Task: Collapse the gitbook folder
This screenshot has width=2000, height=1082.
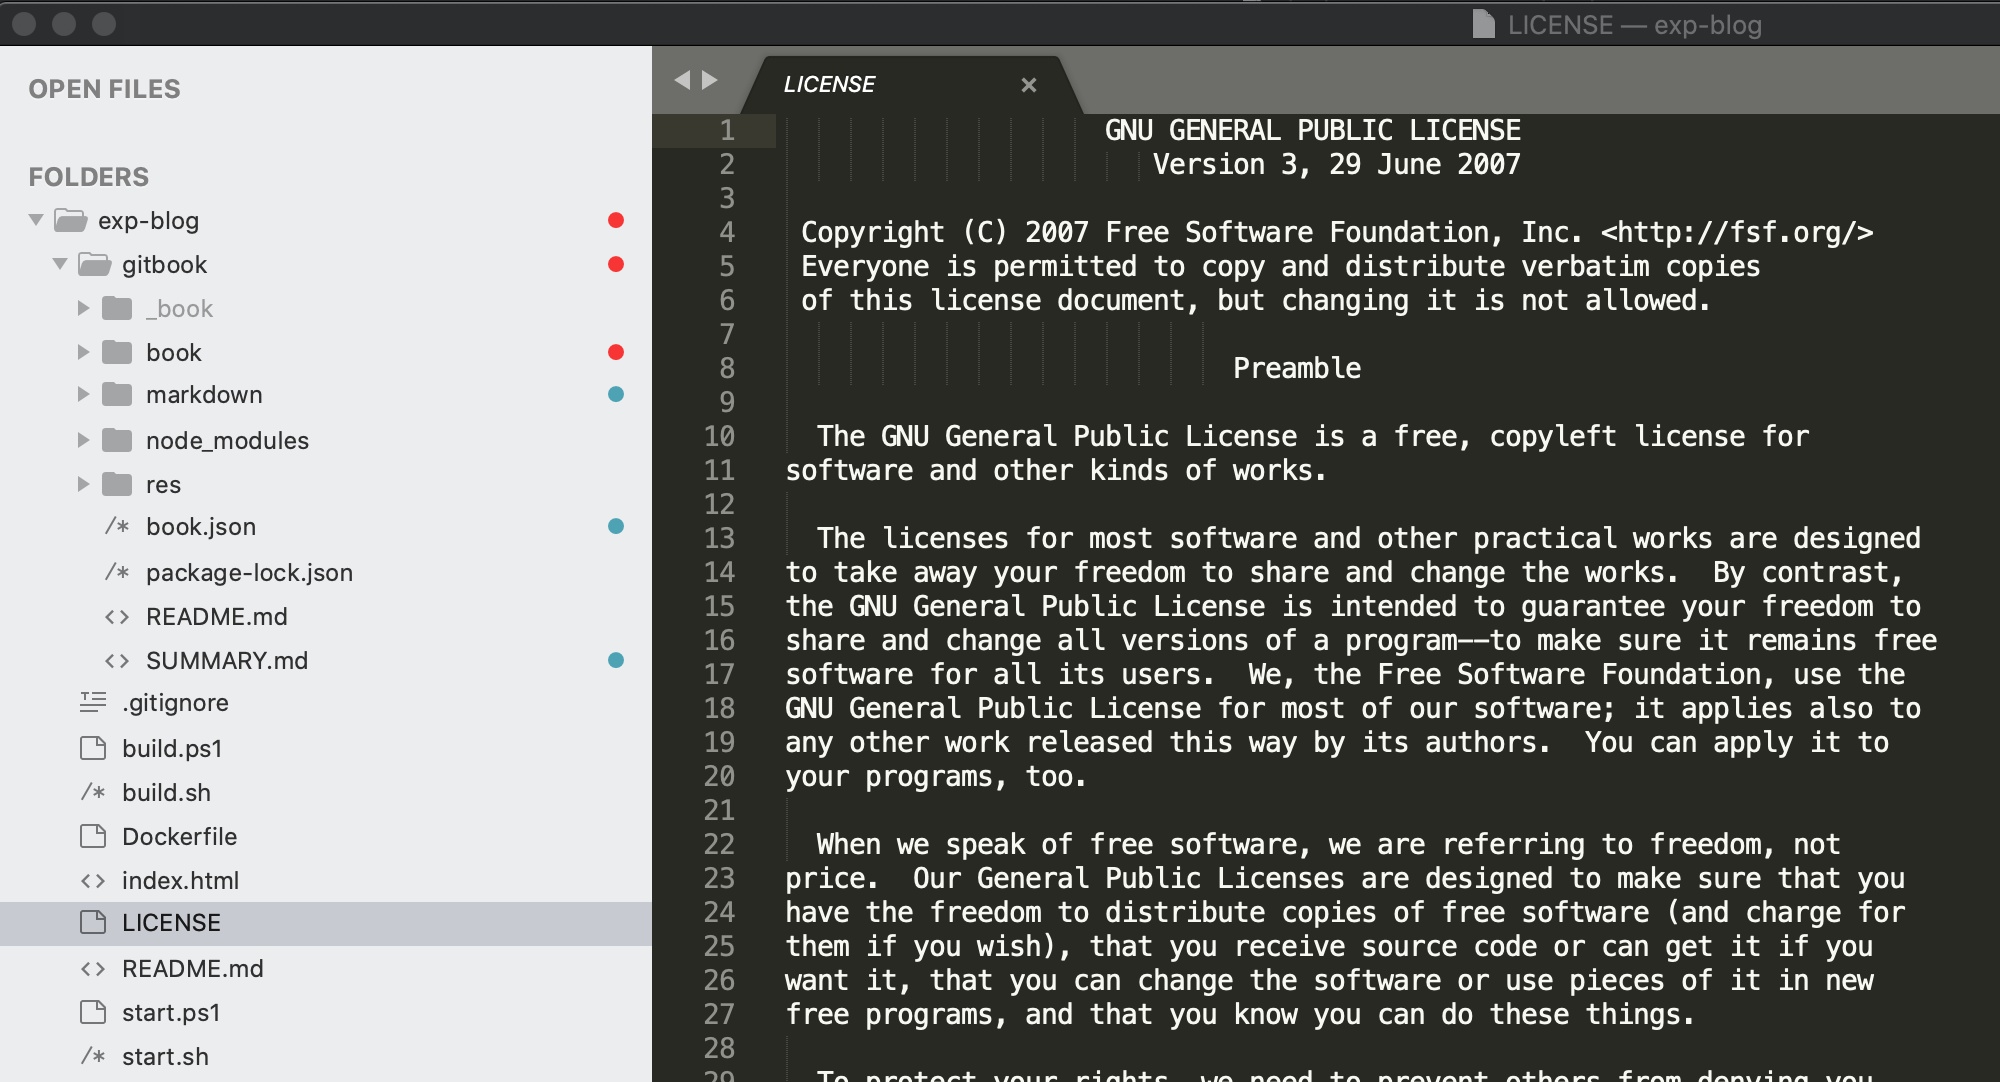Action: (60, 264)
